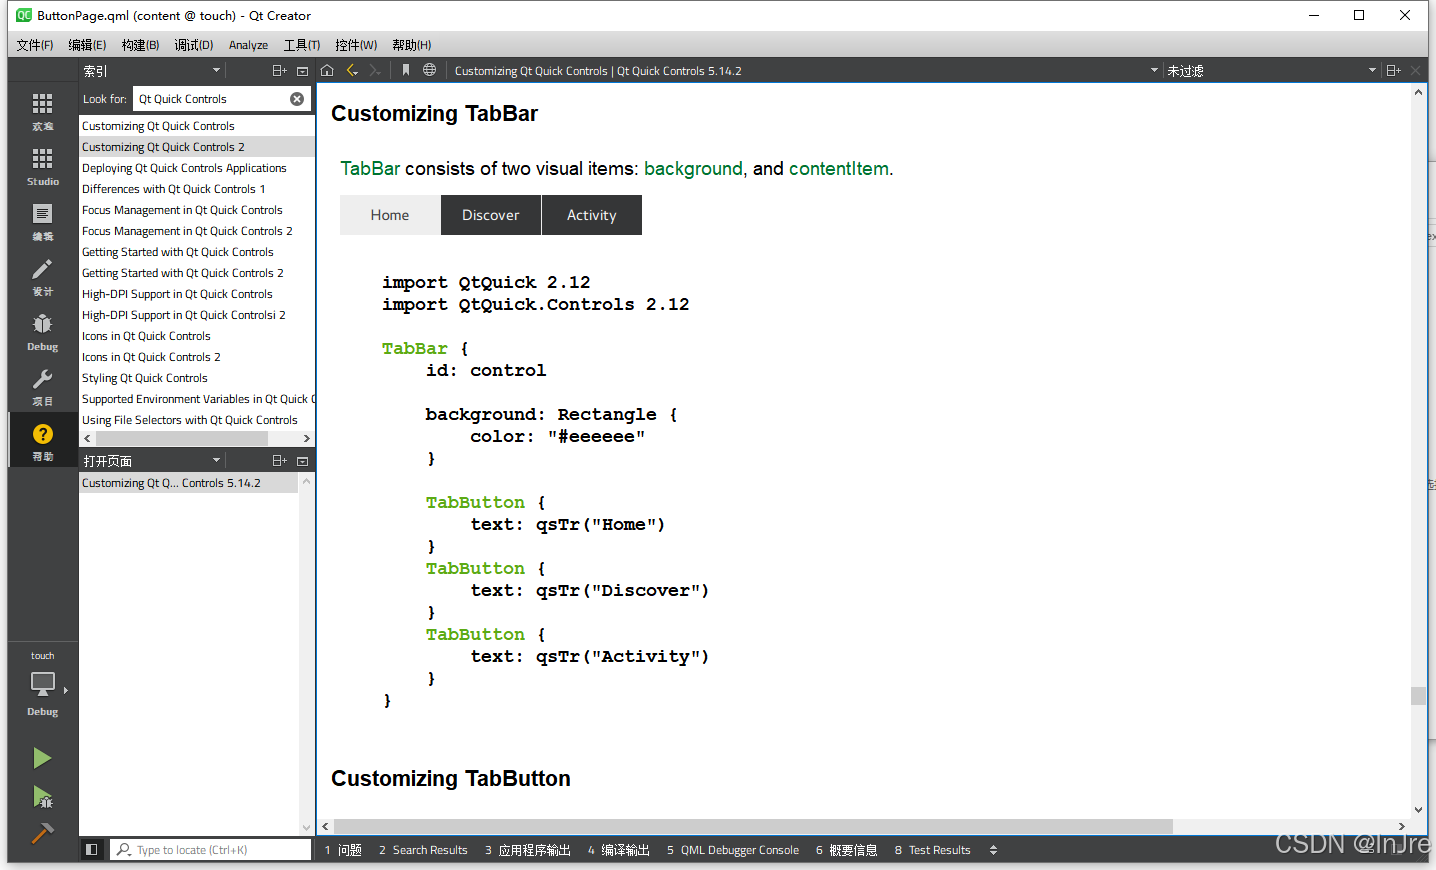Switch to Debug mode bug icon
Viewport: 1436px width, 870px height.
(x=42, y=331)
